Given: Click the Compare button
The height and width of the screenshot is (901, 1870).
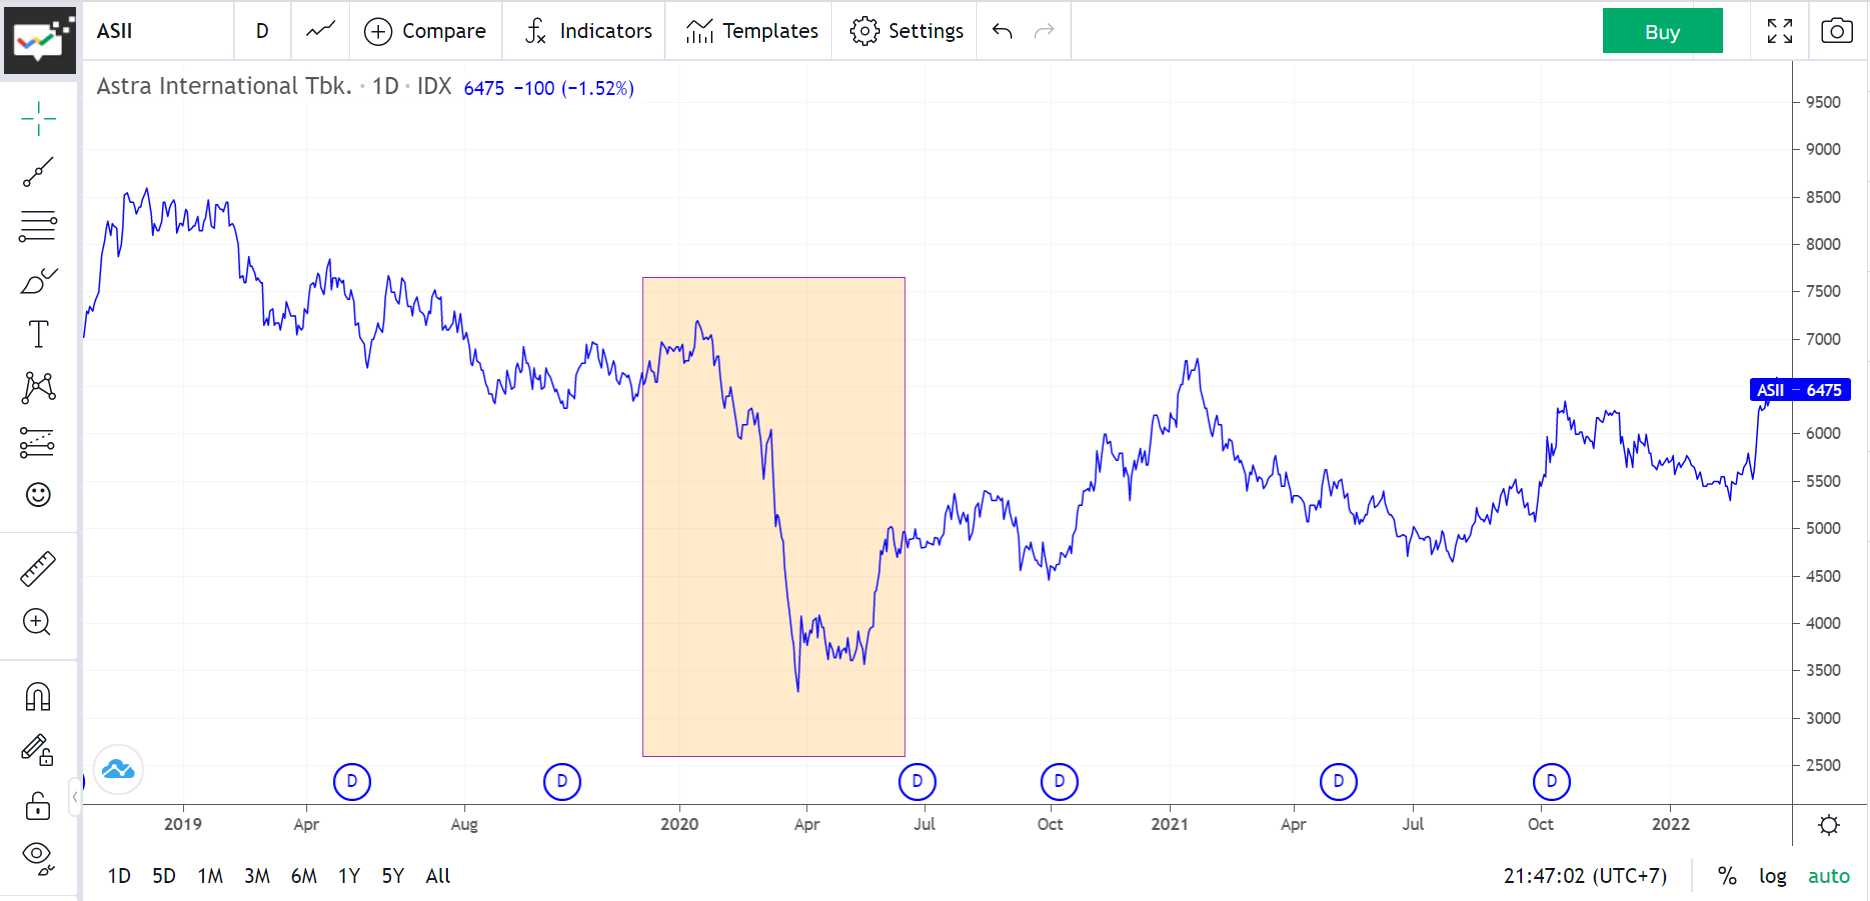Looking at the screenshot, I should tap(425, 31).
